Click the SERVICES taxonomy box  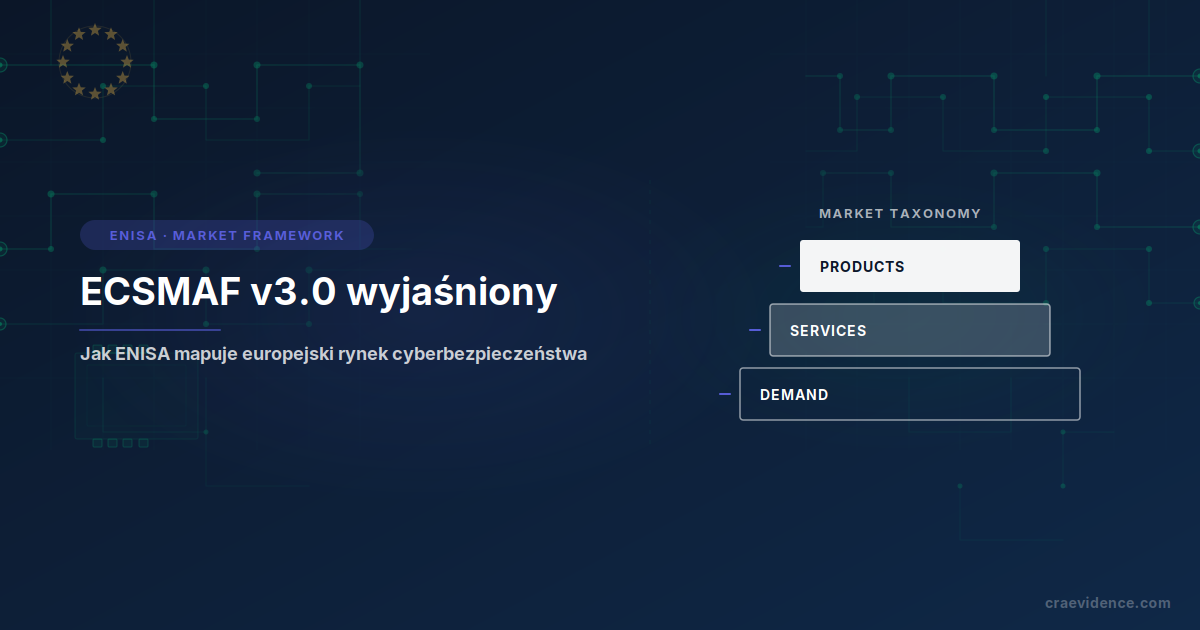[910, 330]
